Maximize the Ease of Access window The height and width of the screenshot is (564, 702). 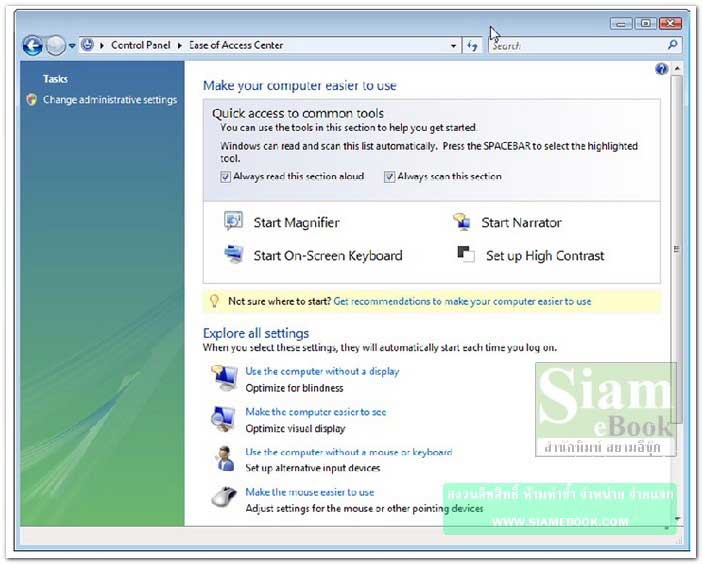[x=646, y=23]
